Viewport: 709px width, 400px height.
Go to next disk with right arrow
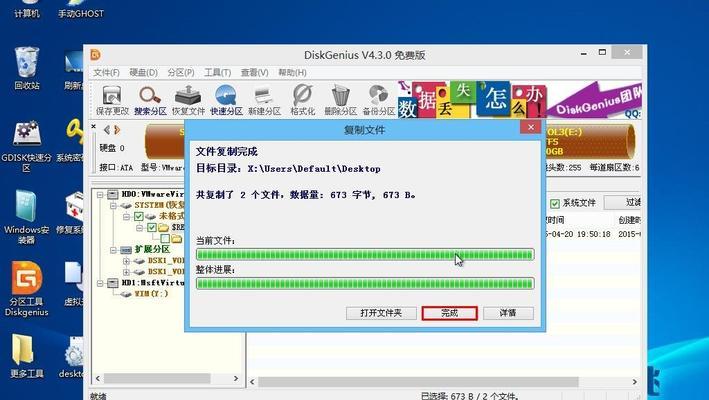point(117,130)
